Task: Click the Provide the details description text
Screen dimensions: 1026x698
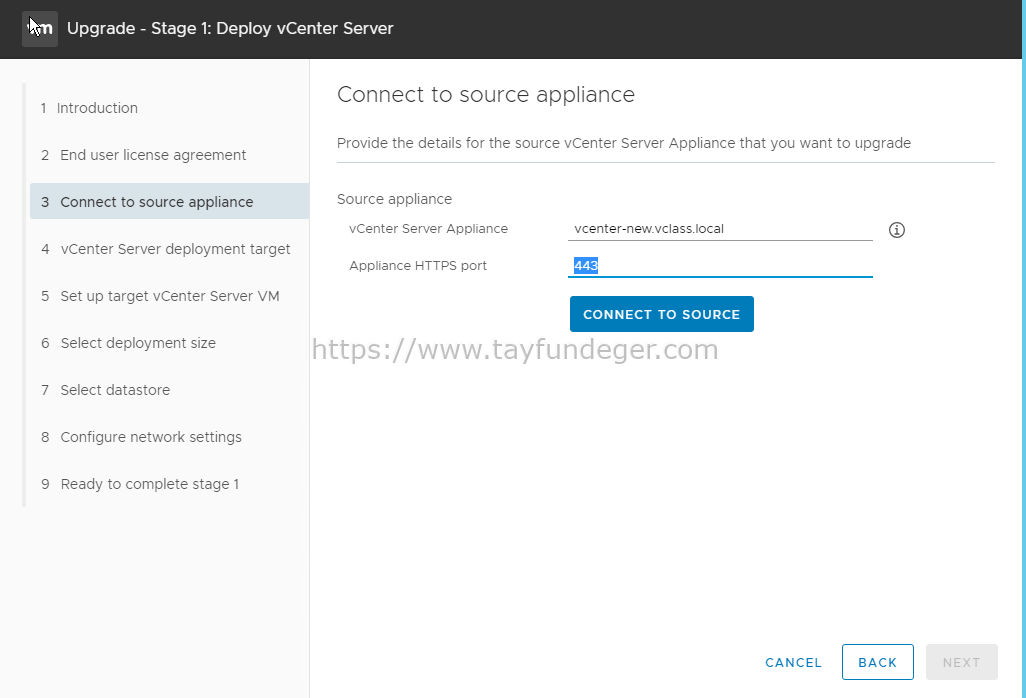Action: (x=624, y=143)
